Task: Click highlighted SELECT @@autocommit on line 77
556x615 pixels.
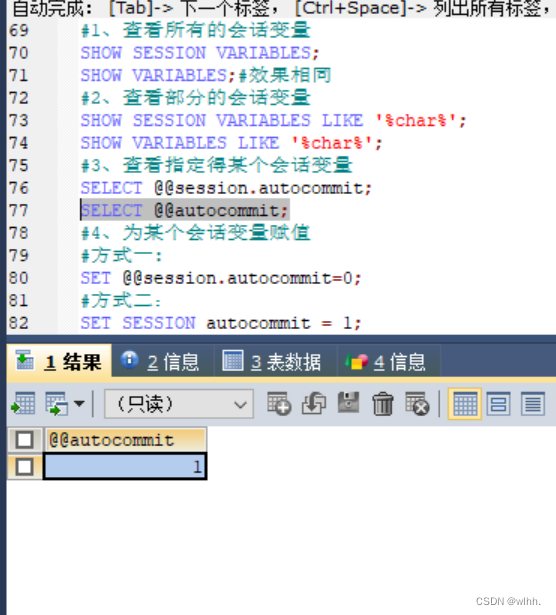Action: 185,211
